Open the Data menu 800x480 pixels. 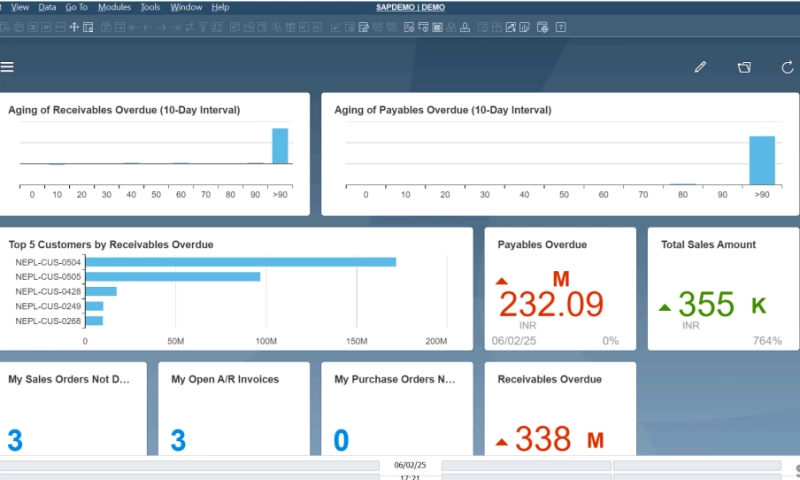(47, 7)
